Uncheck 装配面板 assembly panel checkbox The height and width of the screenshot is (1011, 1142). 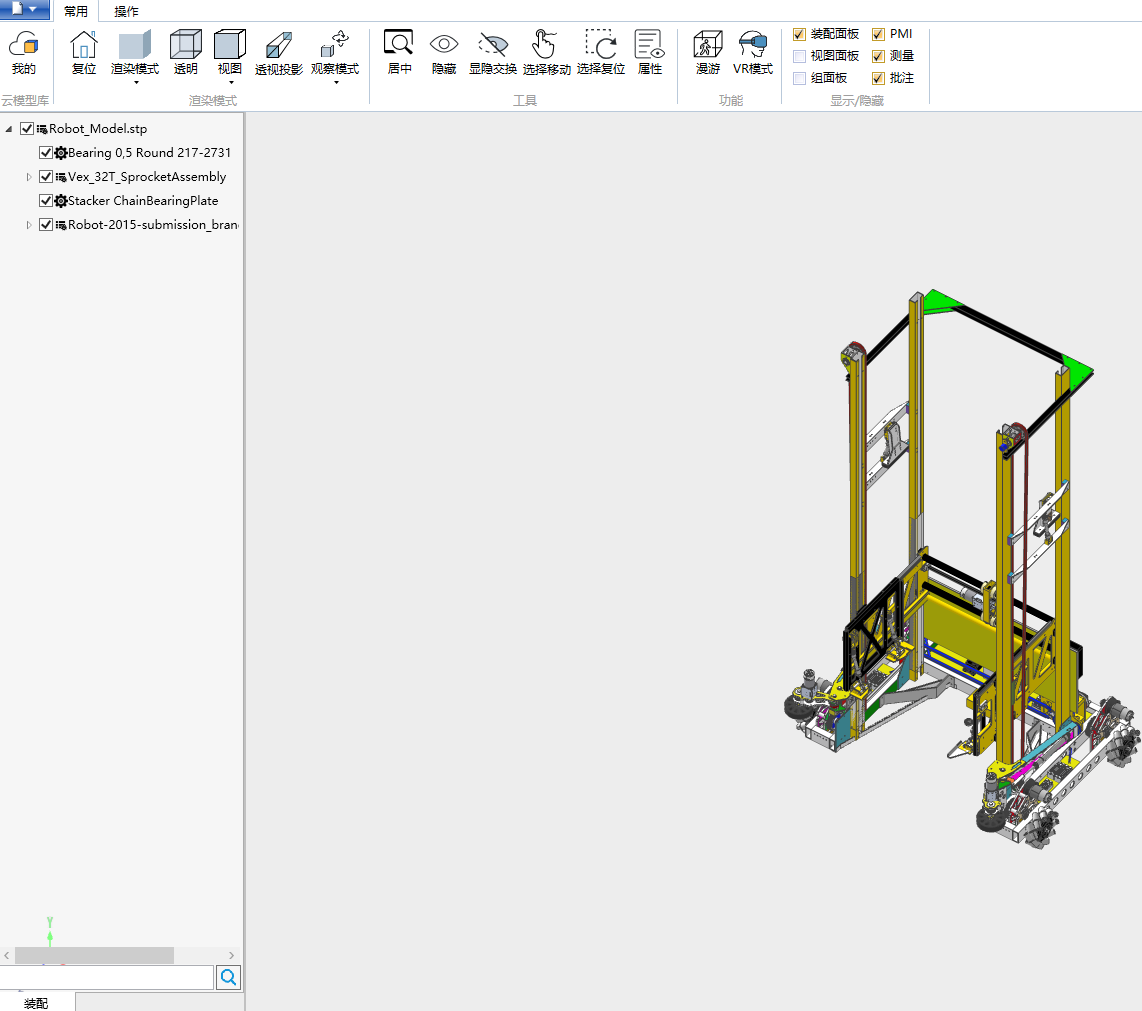pos(799,34)
